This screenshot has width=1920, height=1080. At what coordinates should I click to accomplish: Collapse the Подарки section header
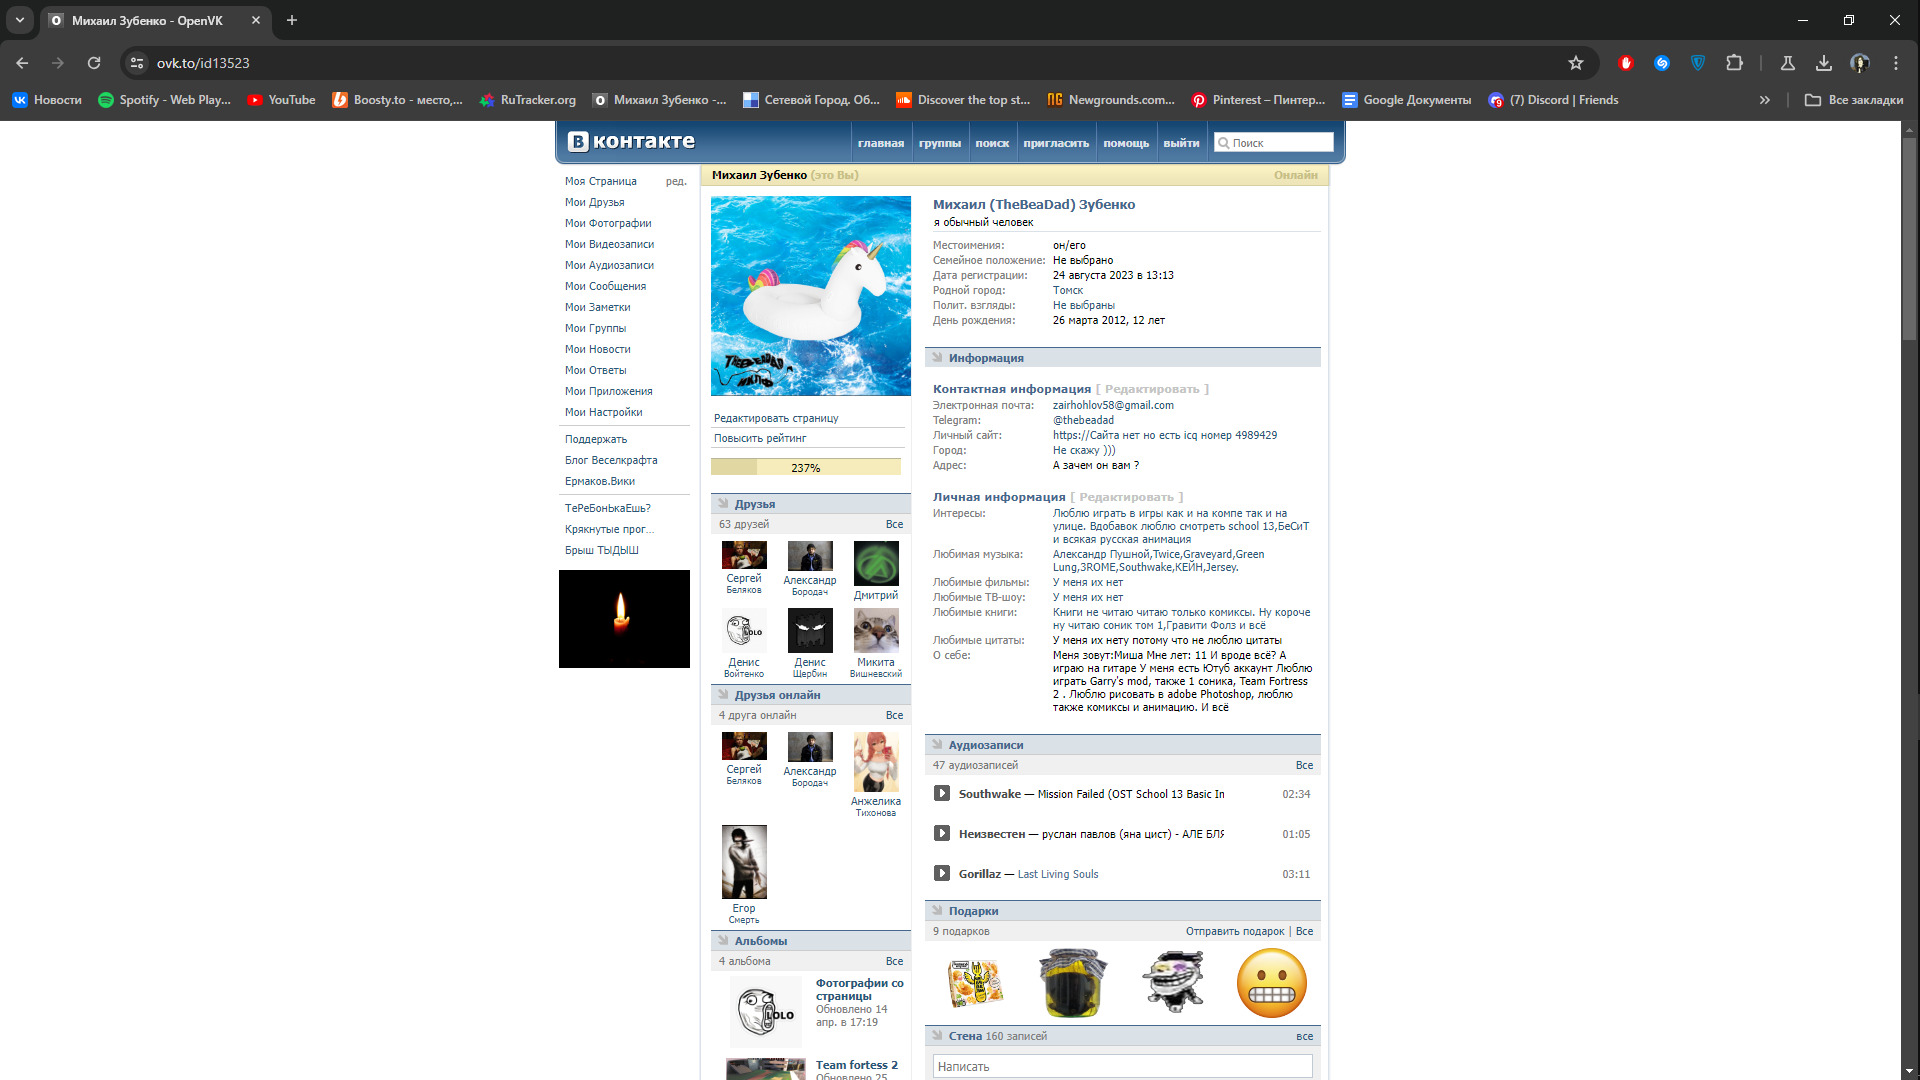(973, 911)
